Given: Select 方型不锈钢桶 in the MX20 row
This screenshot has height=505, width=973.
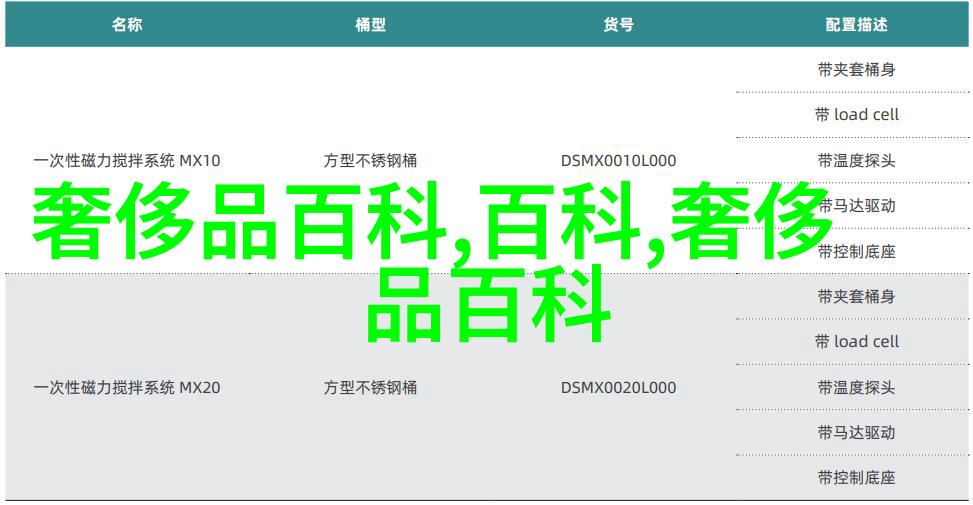Looking at the screenshot, I should tap(370, 387).
